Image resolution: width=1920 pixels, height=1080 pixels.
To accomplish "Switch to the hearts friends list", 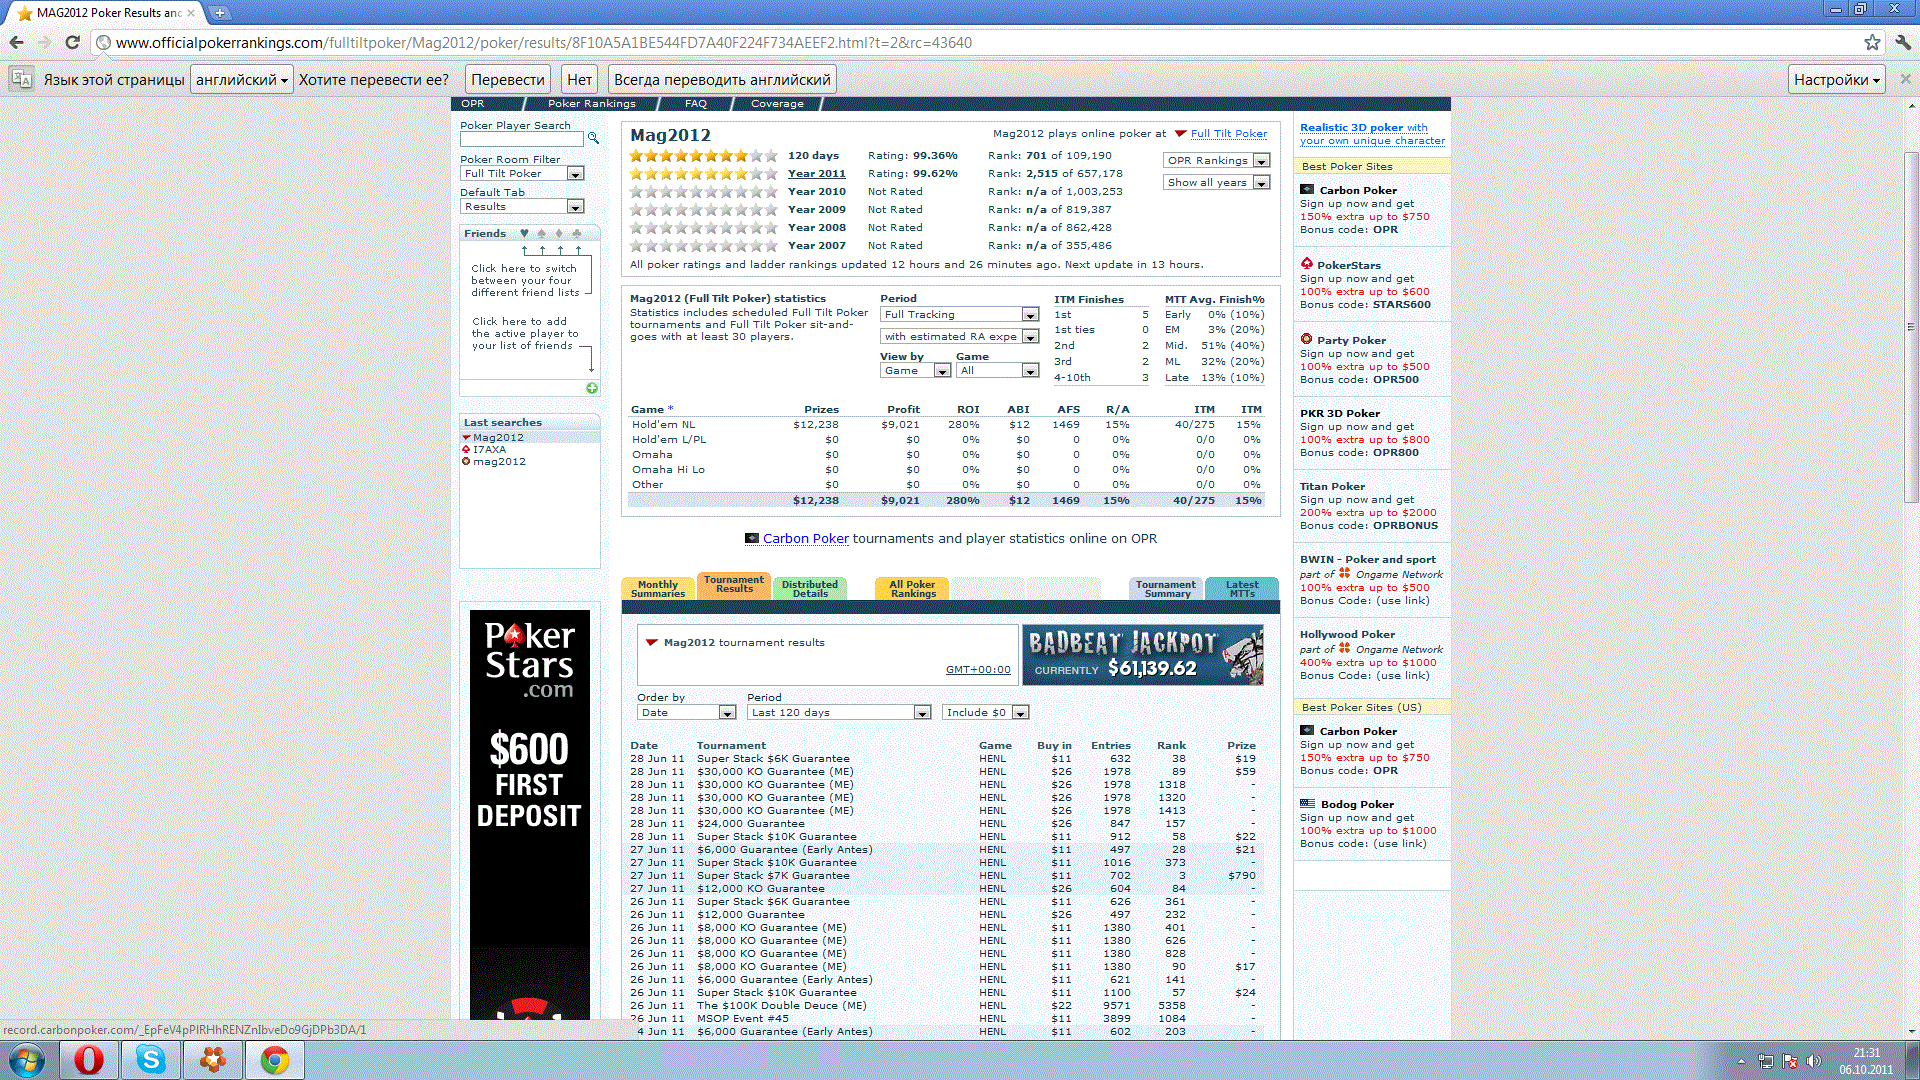I will [x=524, y=233].
